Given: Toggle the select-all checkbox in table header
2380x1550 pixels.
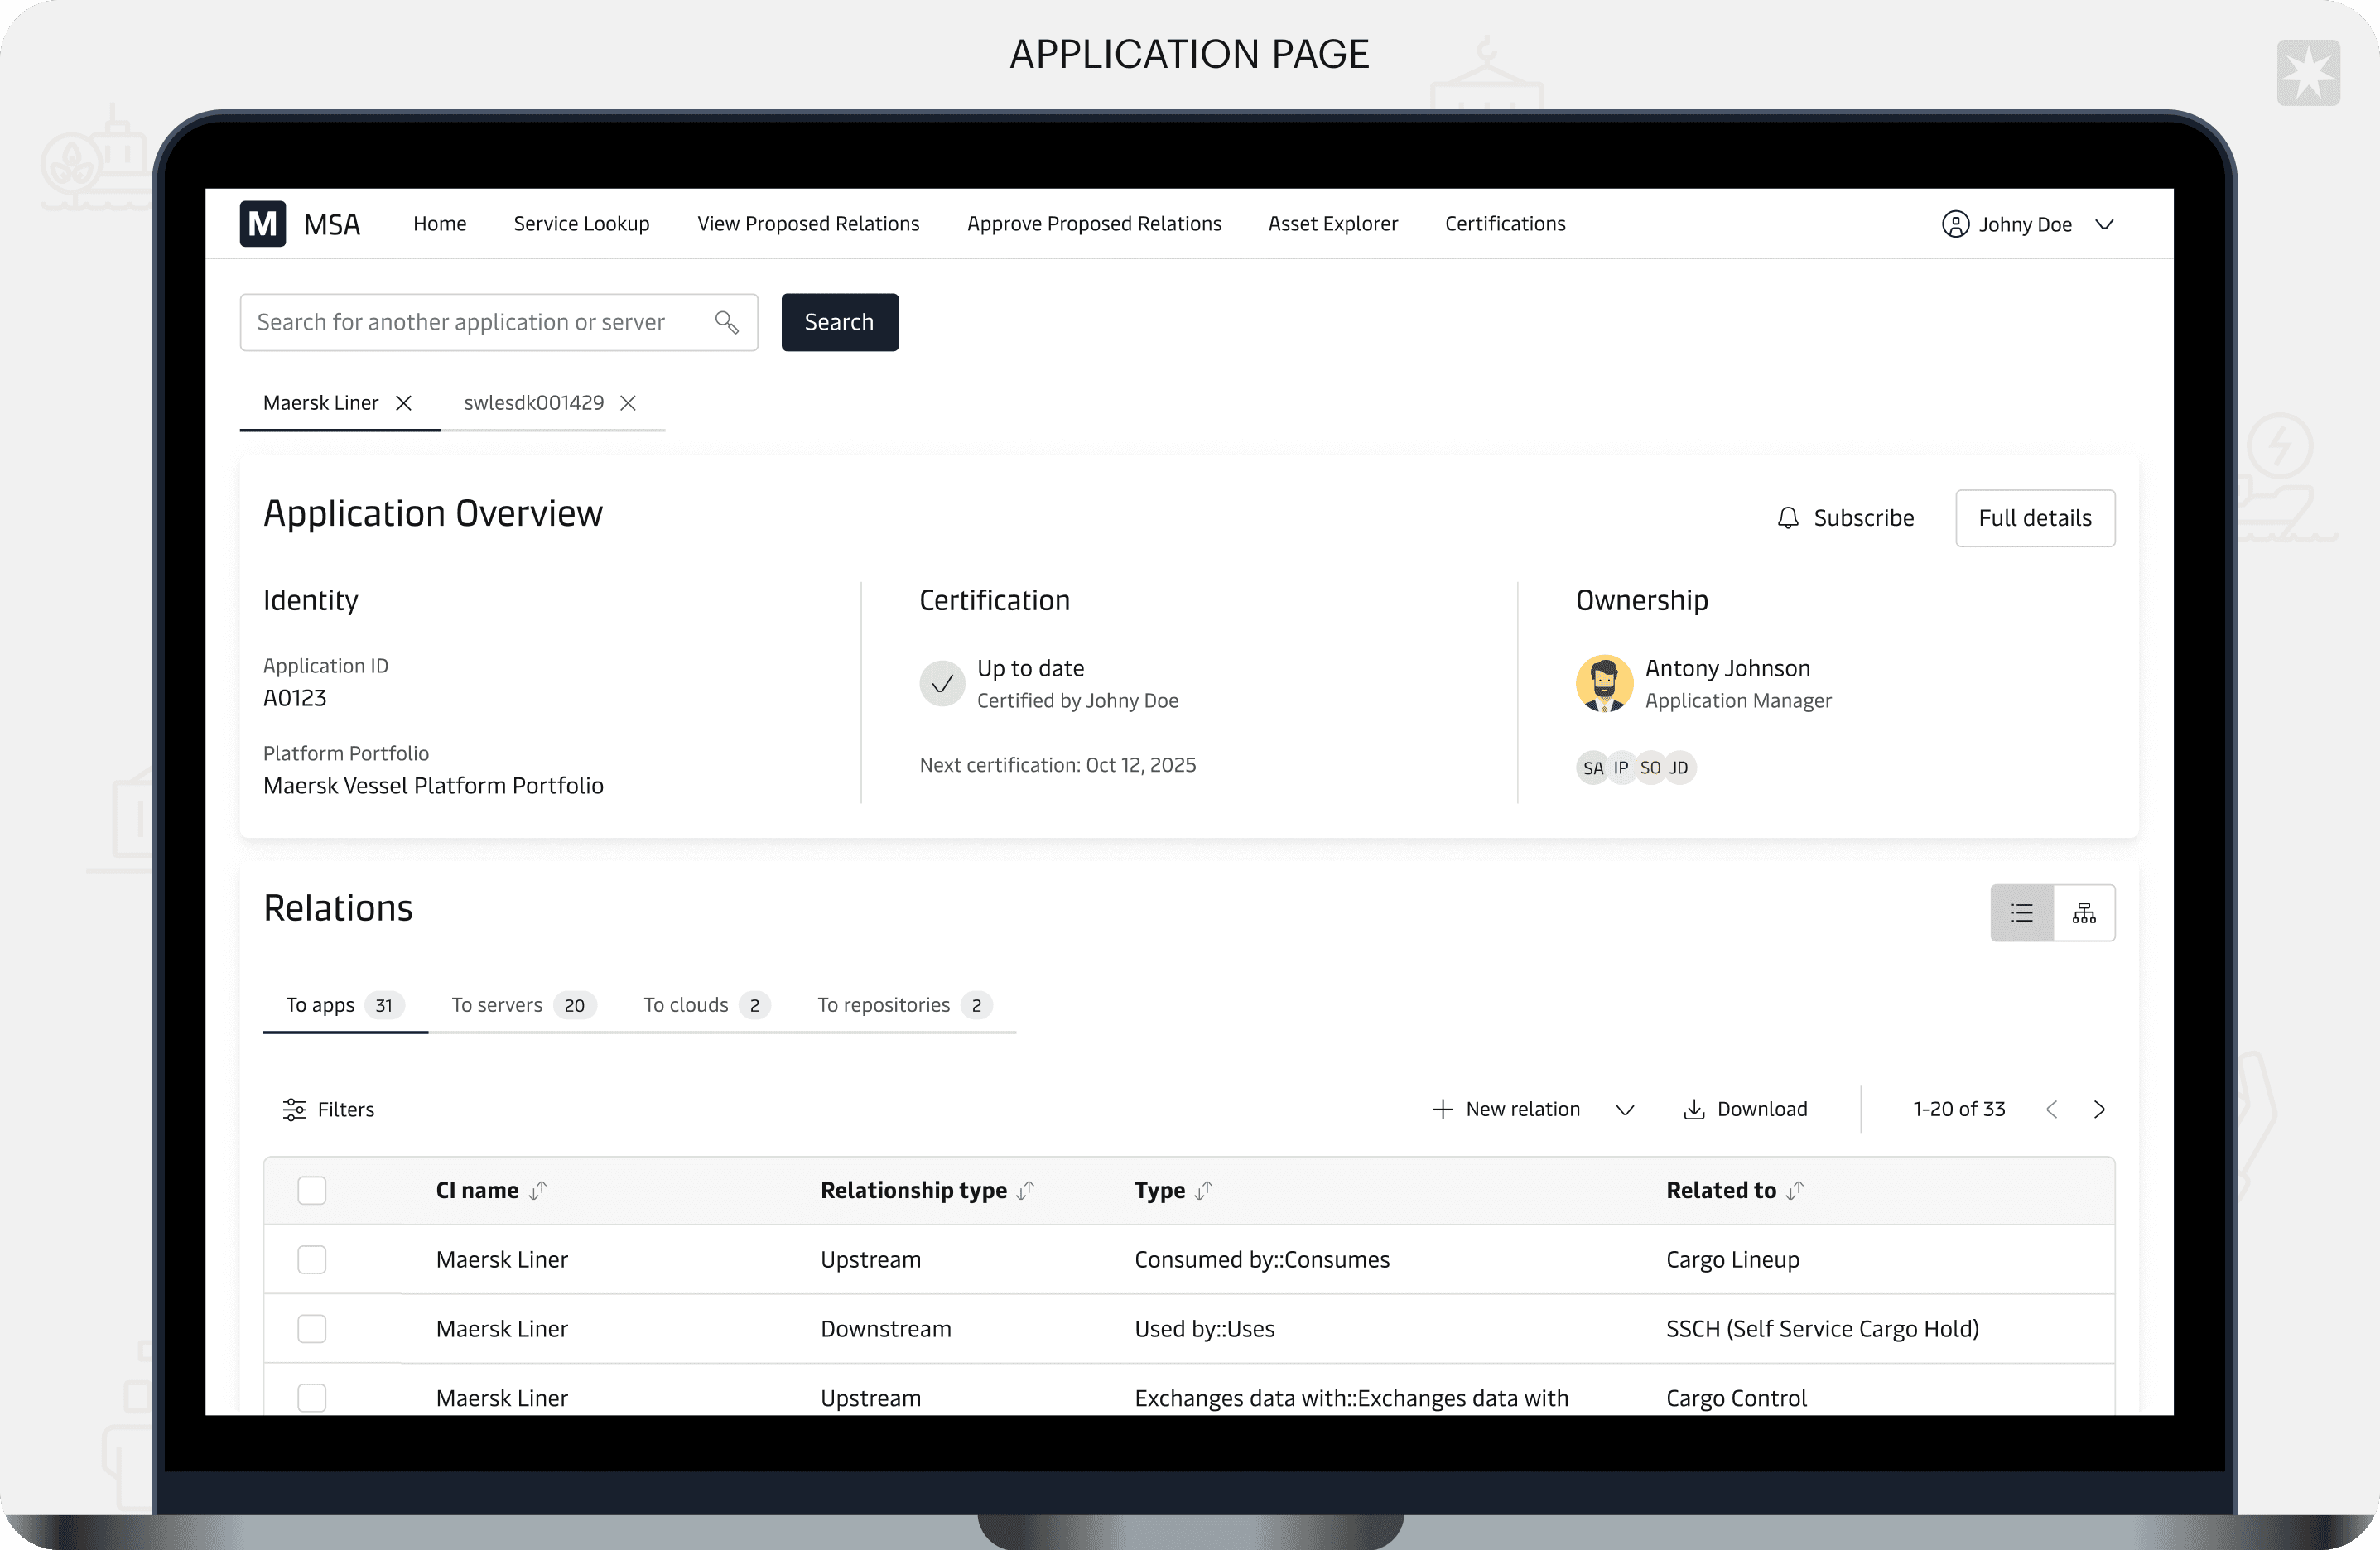Looking at the screenshot, I should [x=312, y=1190].
